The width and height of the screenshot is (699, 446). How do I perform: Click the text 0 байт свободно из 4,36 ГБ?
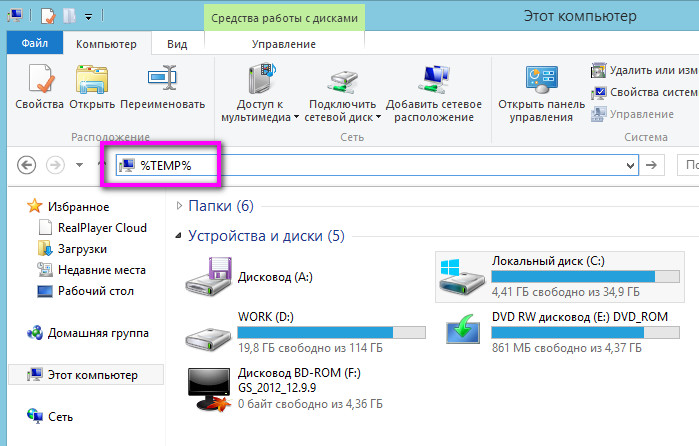coord(310,404)
